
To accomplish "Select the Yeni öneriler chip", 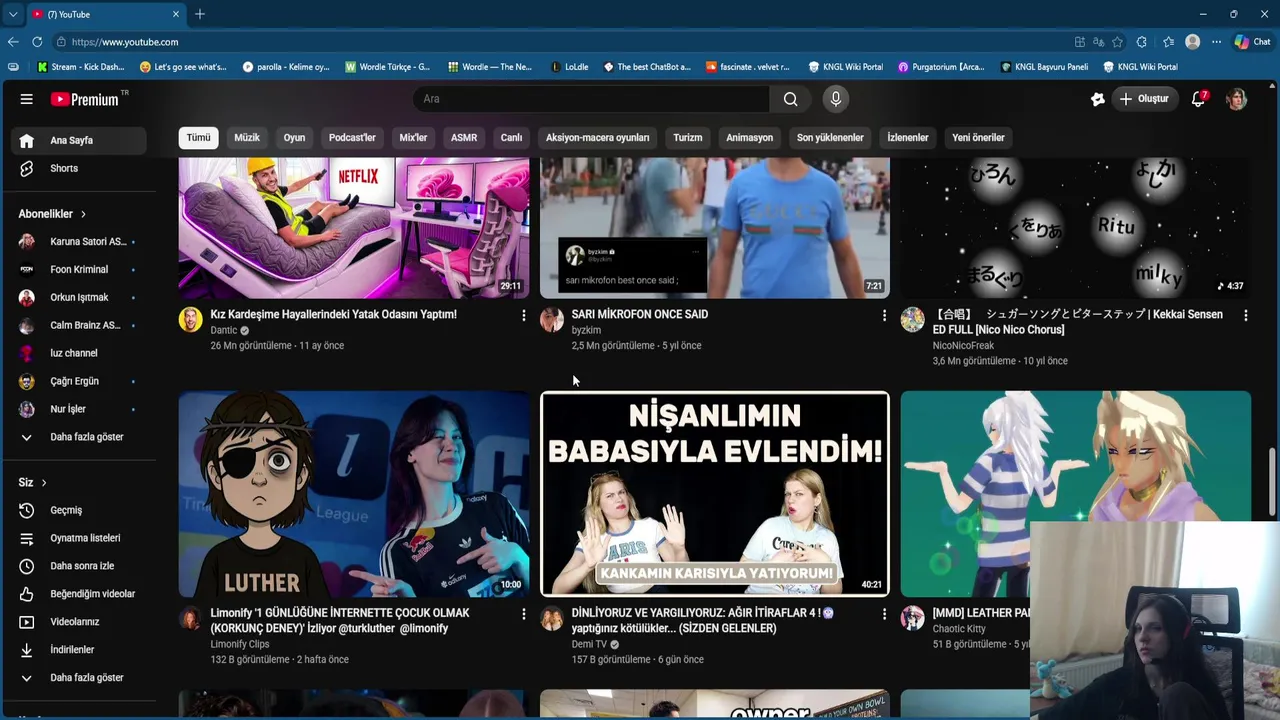I will [x=978, y=138].
